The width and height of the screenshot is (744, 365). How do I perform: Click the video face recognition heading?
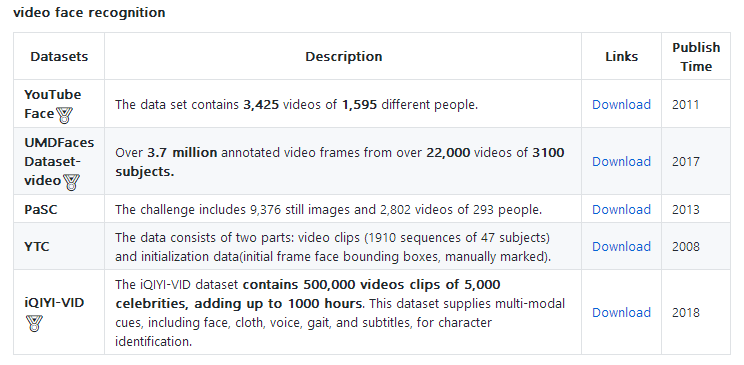(89, 12)
